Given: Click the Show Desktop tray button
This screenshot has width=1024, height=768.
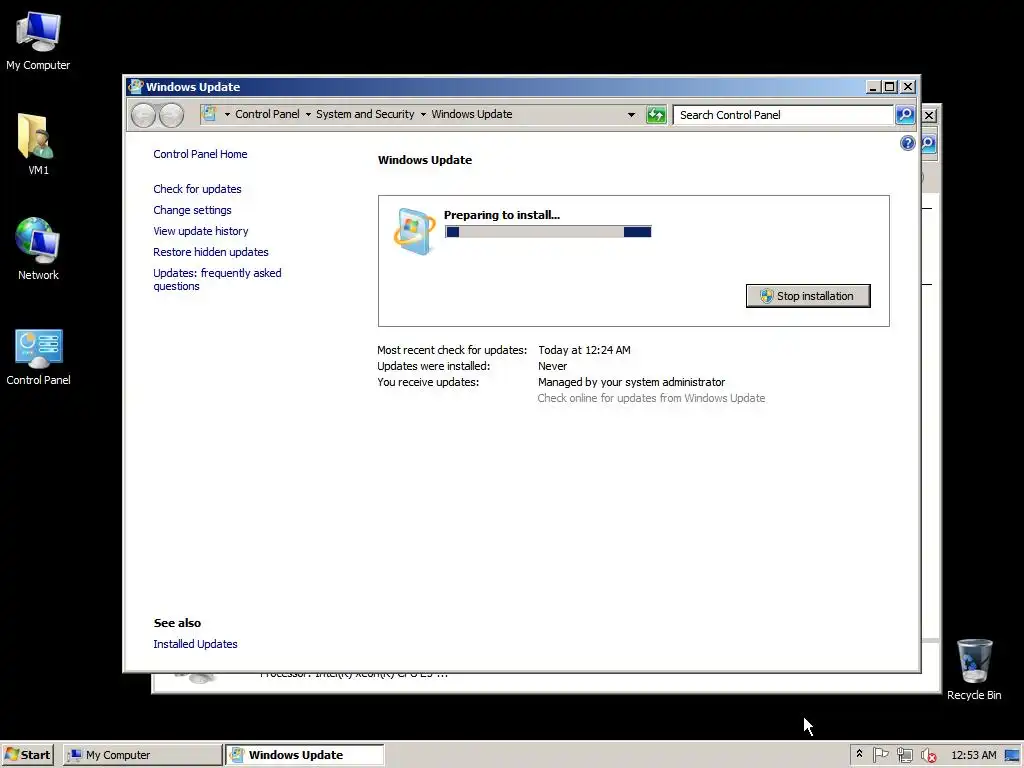Looking at the screenshot, I should coord(1013,755).
